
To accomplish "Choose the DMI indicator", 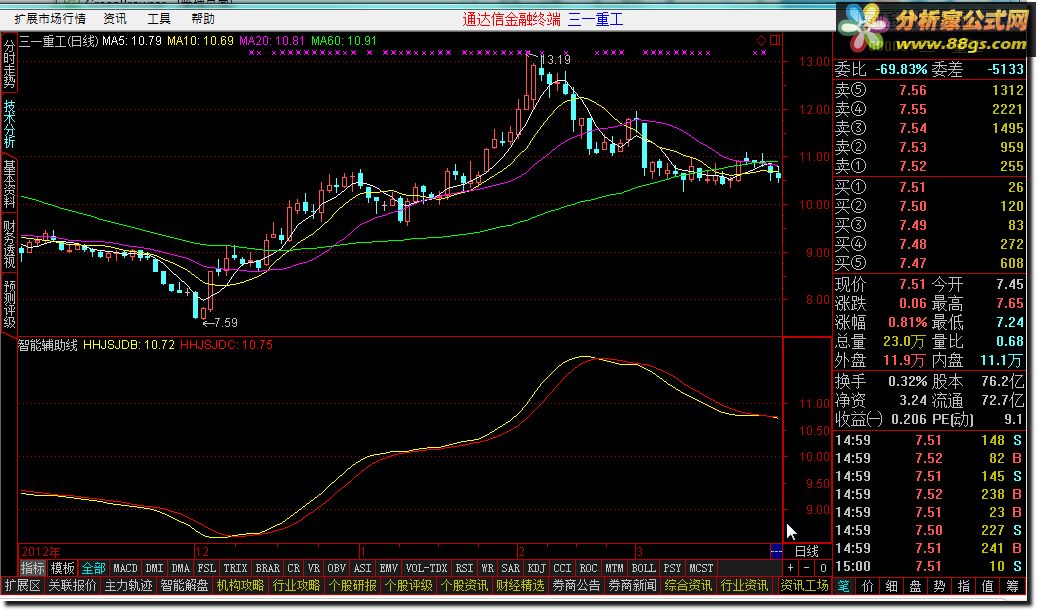I will coord(154,568).
